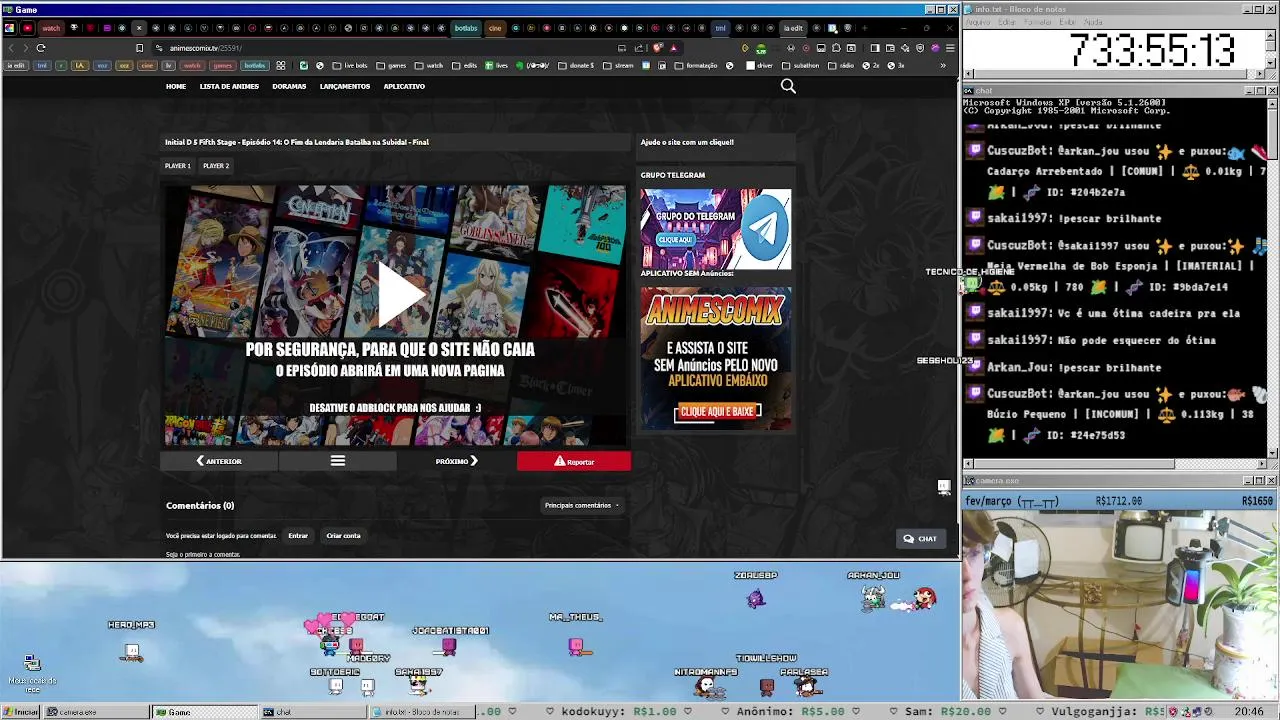Click the small floating page icon above CHAT
The height and width of the screenshot is (720, 1280).
pos(943,487)
